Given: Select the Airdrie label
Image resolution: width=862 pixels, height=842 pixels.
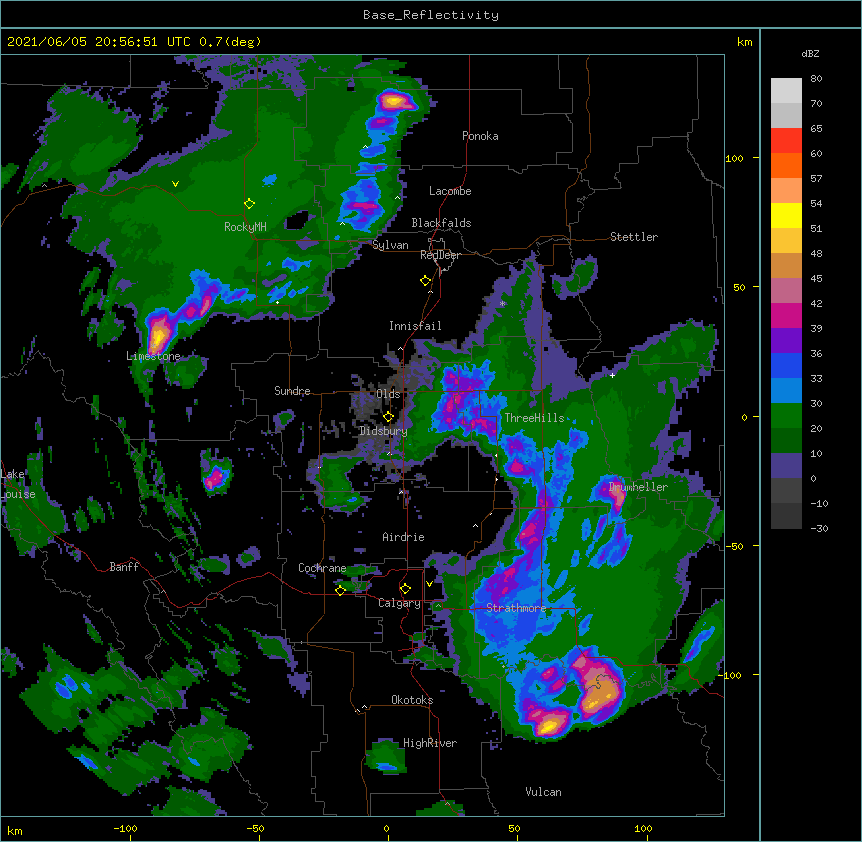Looking at the screenshot, I should coord(404,537).
